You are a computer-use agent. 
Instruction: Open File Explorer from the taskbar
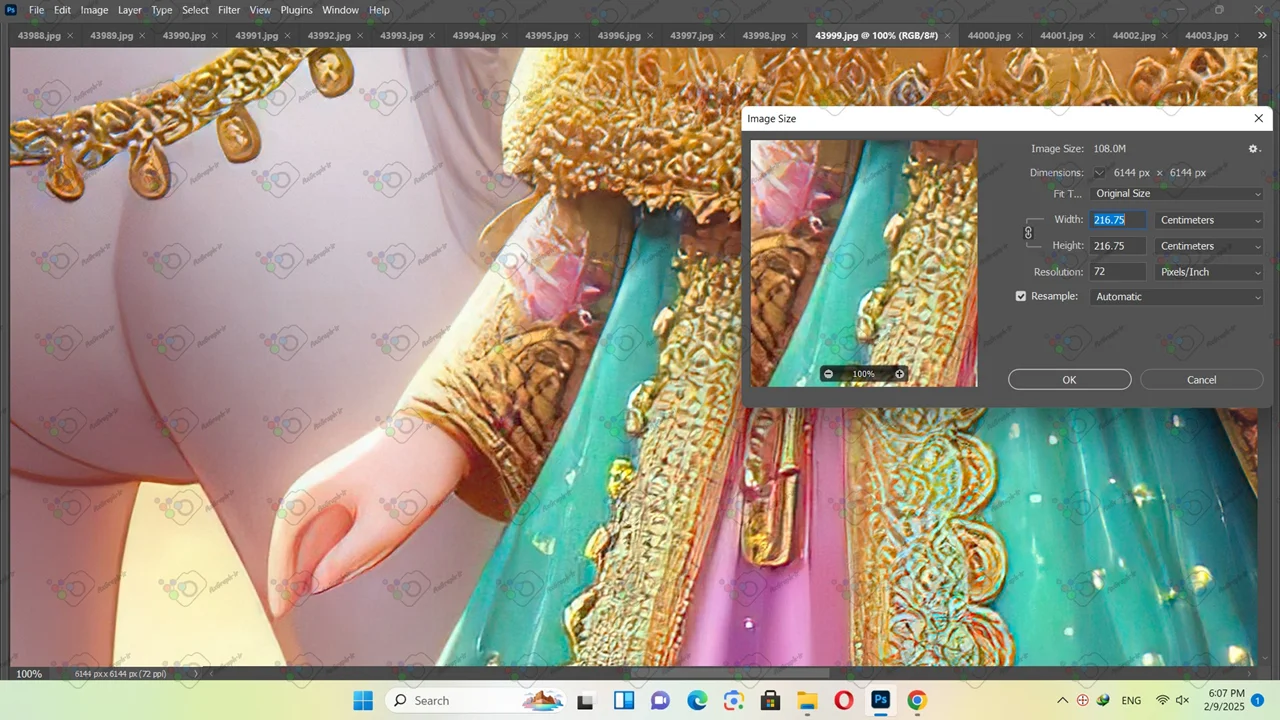point(806,700)
